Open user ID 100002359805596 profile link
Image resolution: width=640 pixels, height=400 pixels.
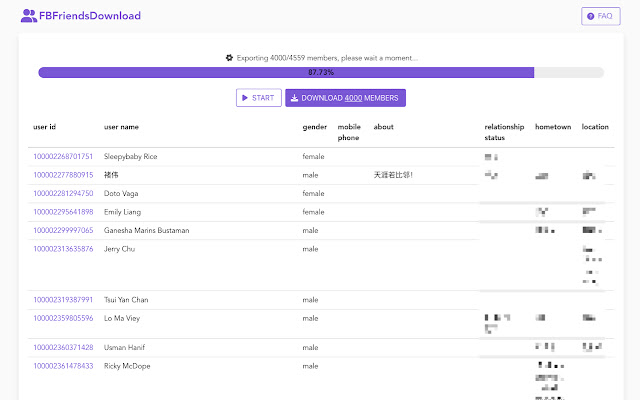point(63,318)
